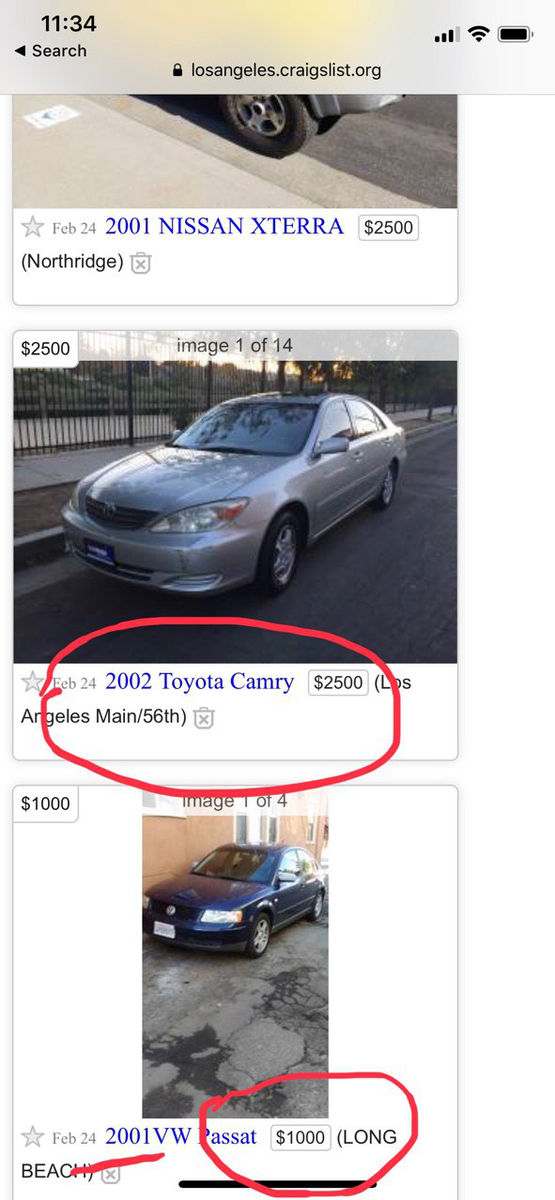Tap the $2500 price tag on Camry image
Screen dimensions: 555x1200
pyautogui.click(x=46, y=349)
